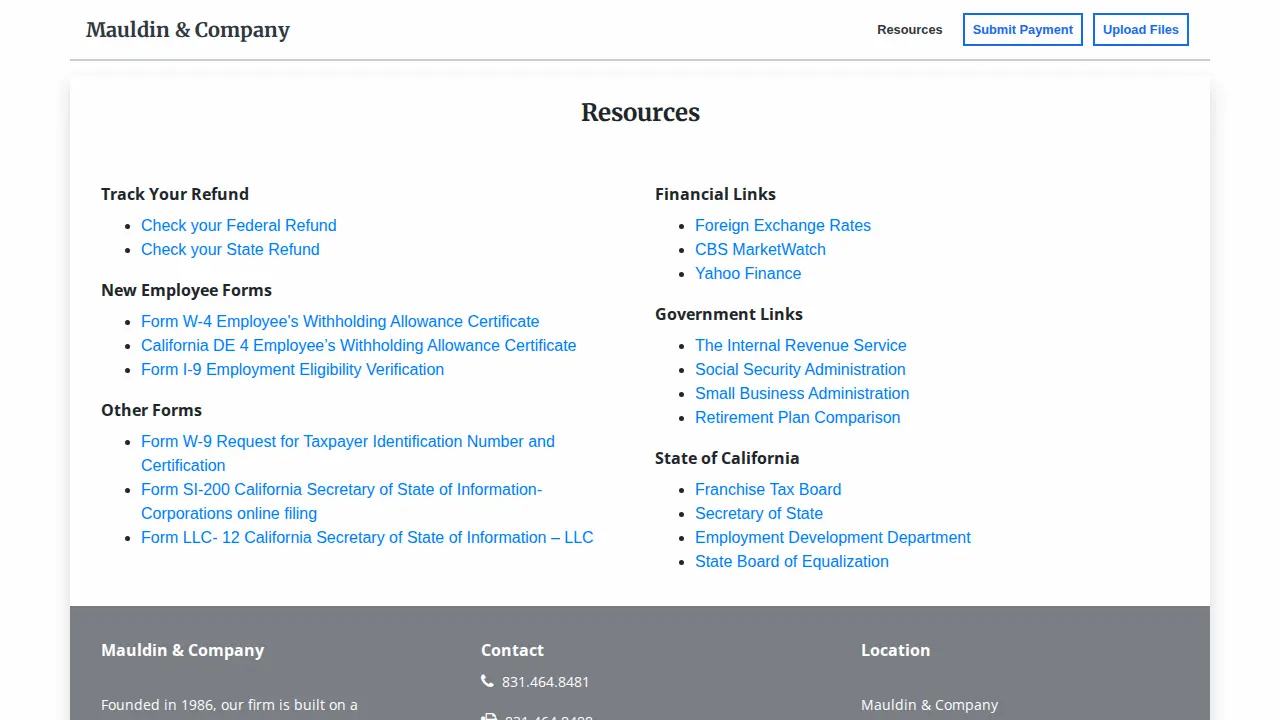Click the phone icon beside 831.464.8481
Screen dimensions: 1280x720
point(487,681)
